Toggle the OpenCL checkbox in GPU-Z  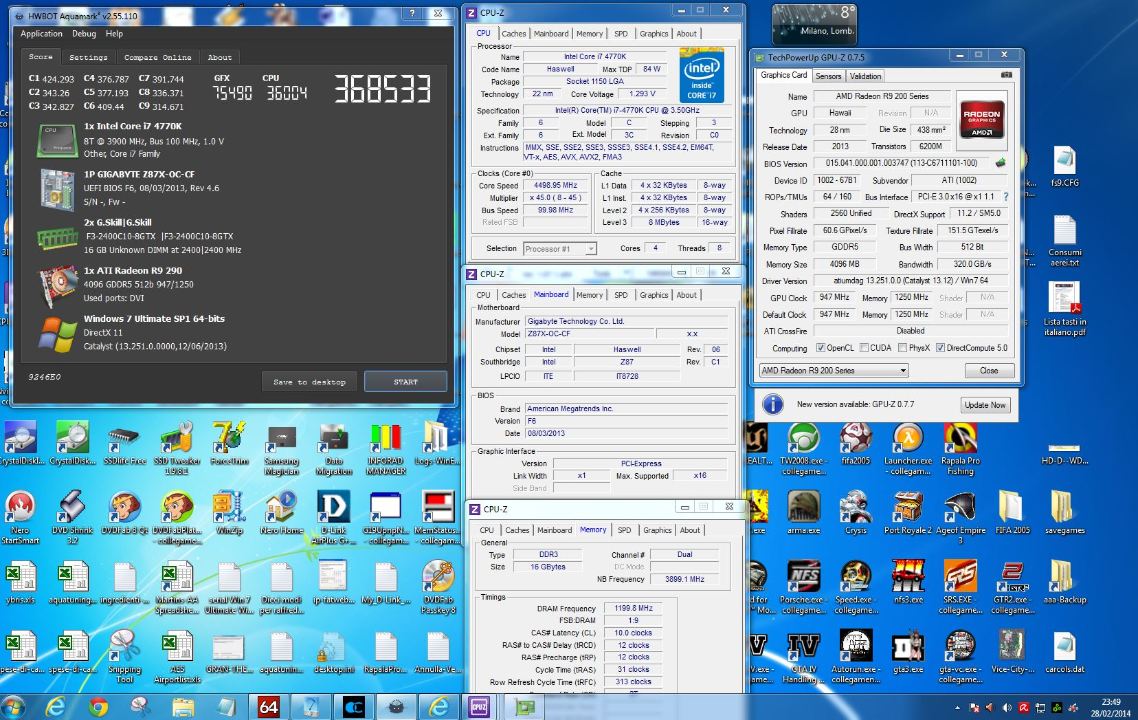tap(820, 348)
